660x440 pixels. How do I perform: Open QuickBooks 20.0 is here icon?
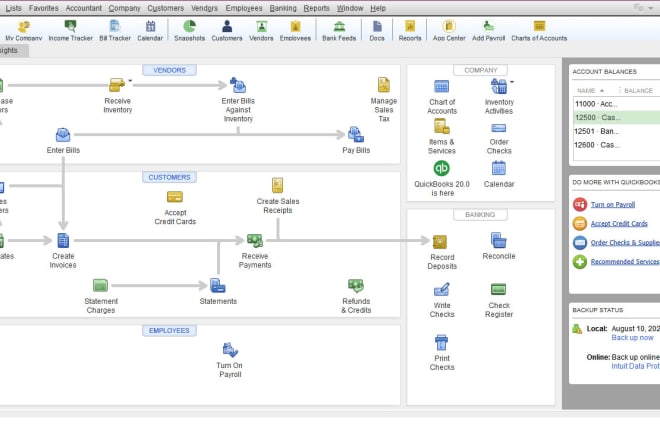442,168
